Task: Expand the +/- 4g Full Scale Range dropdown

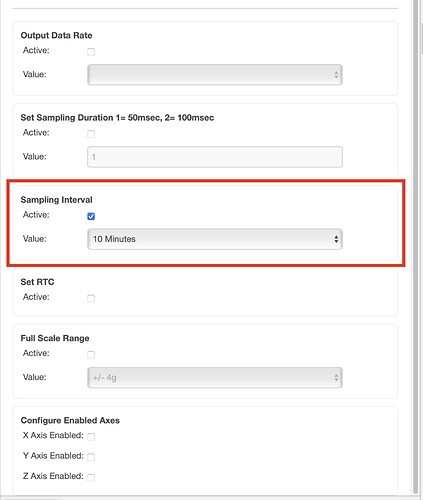Action: pyautogui.click(x=215, y=378)
